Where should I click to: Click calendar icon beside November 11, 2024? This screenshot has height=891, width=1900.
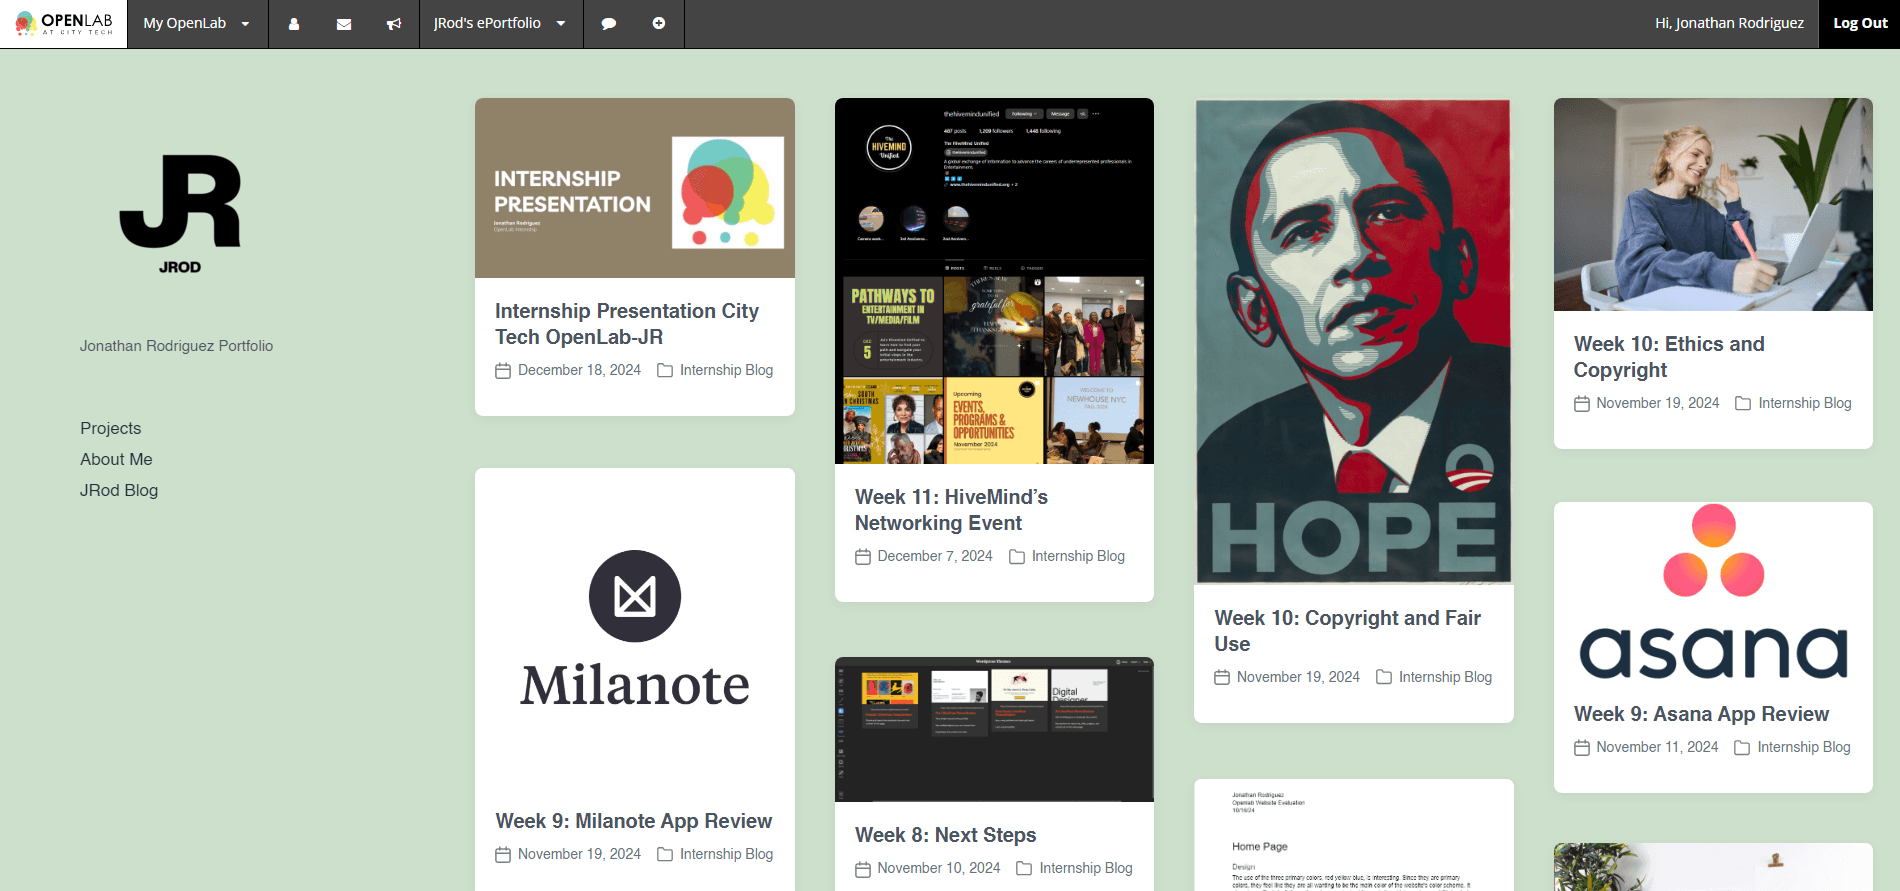tap(1582, 748)
